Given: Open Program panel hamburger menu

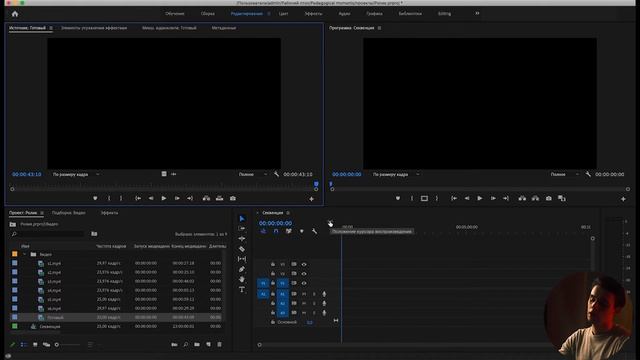Looking at the screenshot, I should coord(379,28).
